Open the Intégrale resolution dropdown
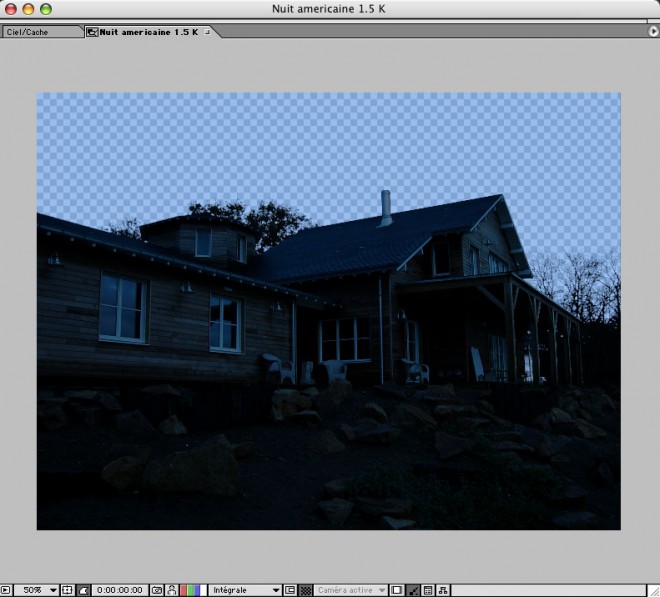This screenshot has width=660, height=597. pos(246,590)
